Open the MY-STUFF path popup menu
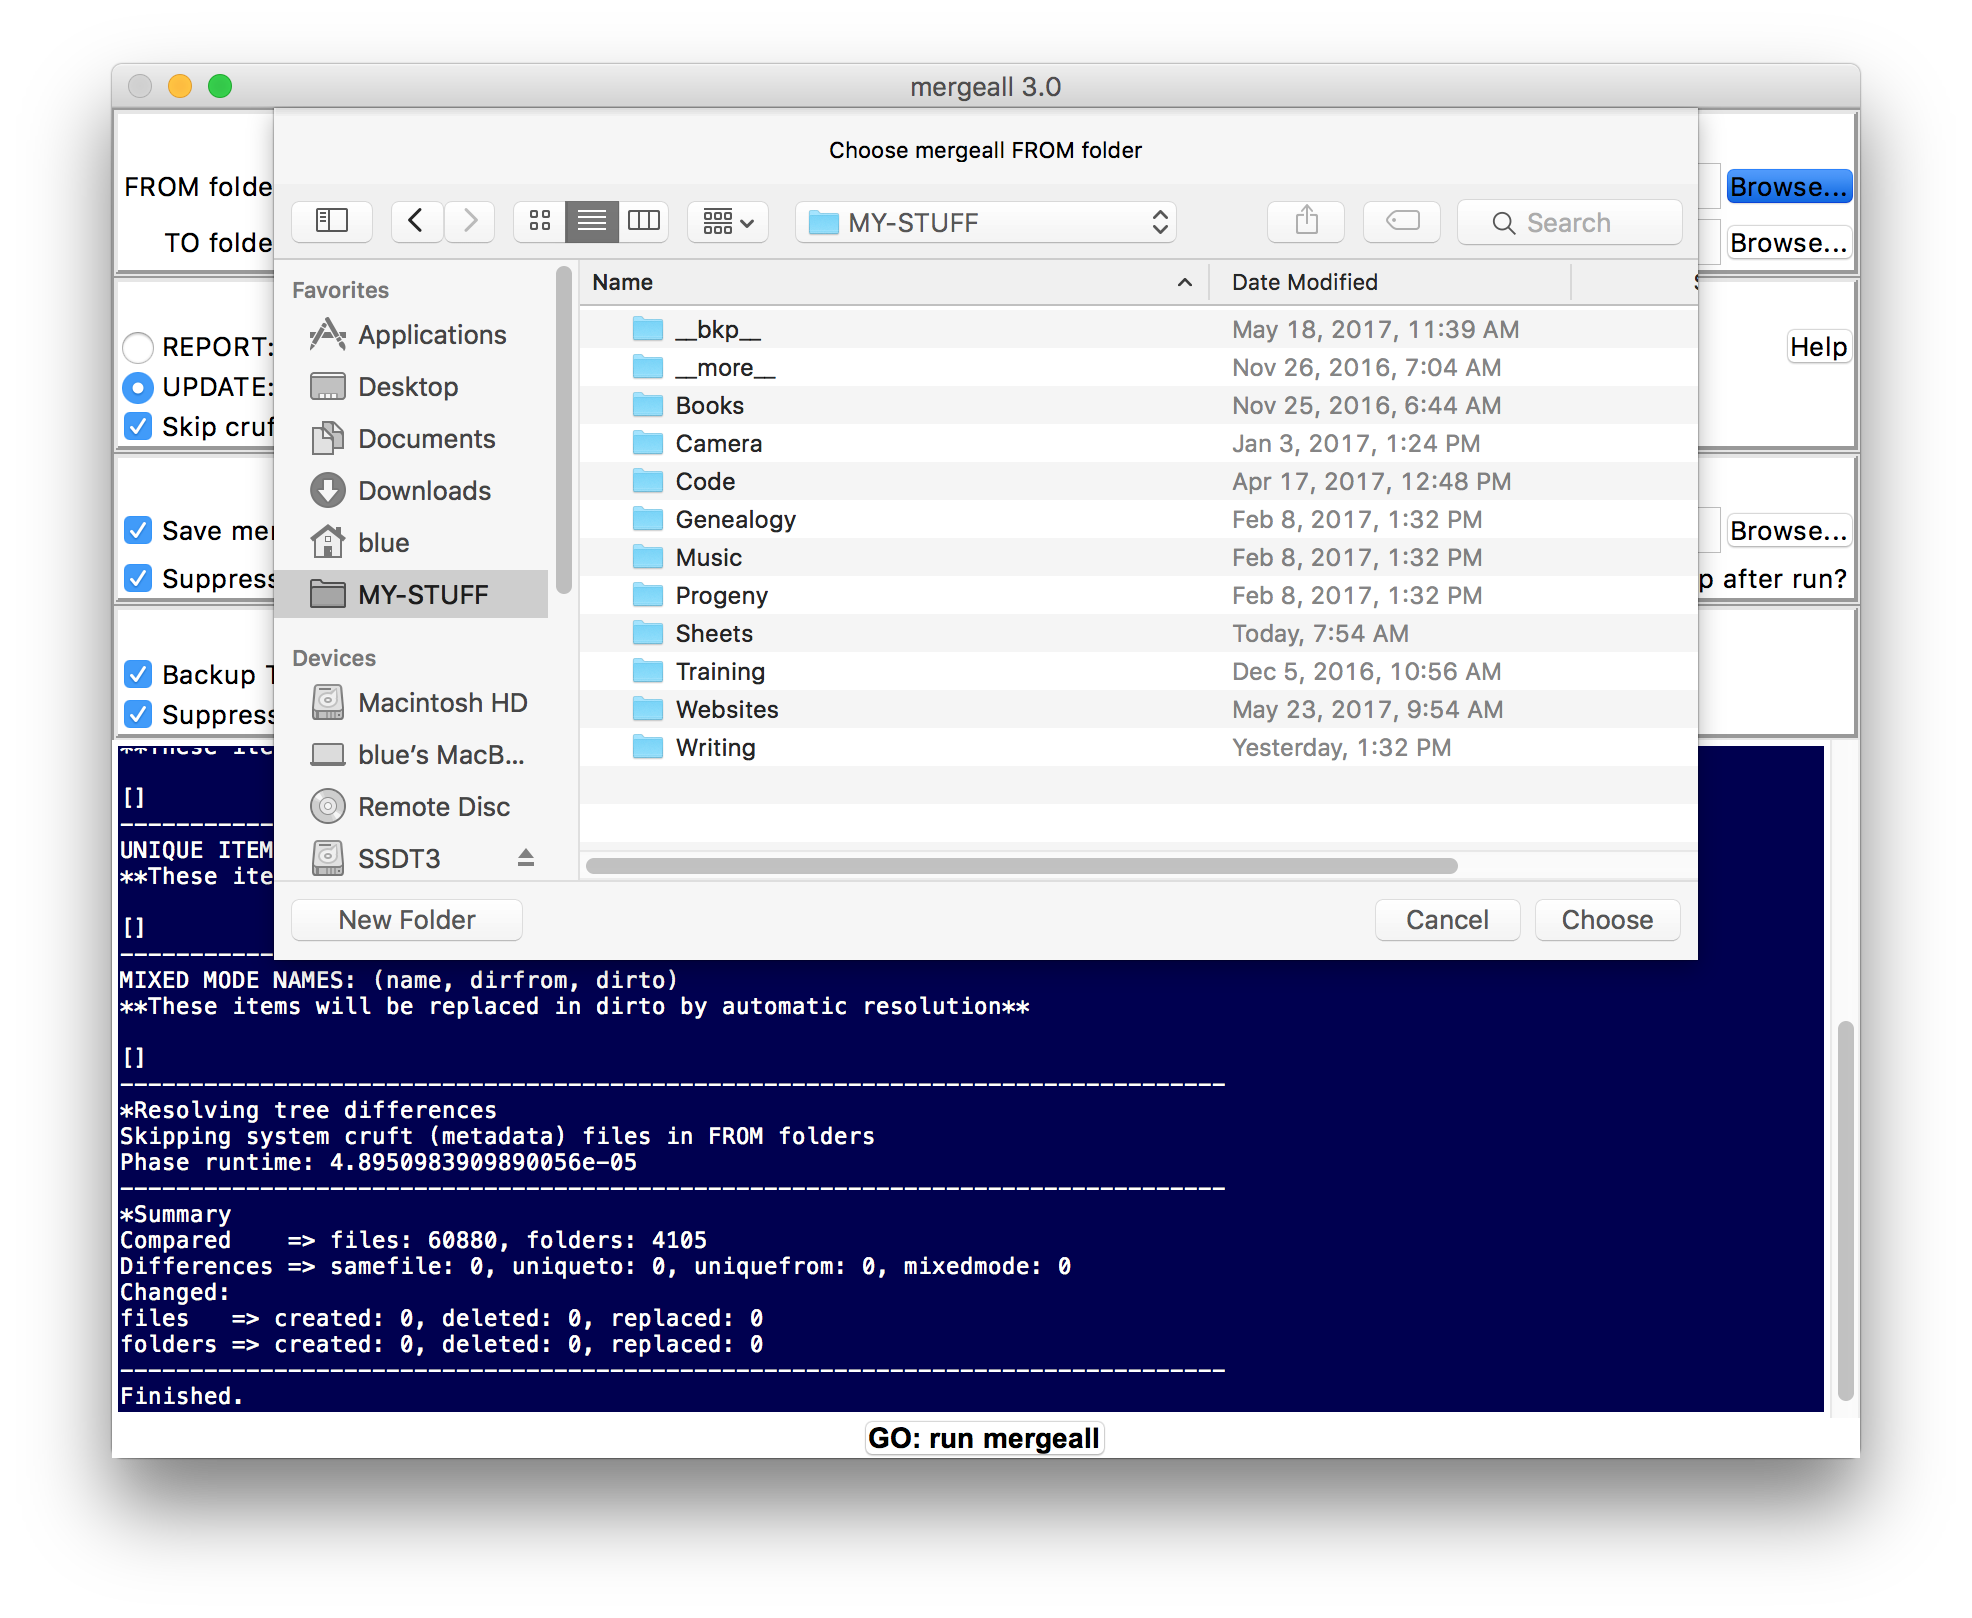 pyautogui.click(x=986, y=222)
